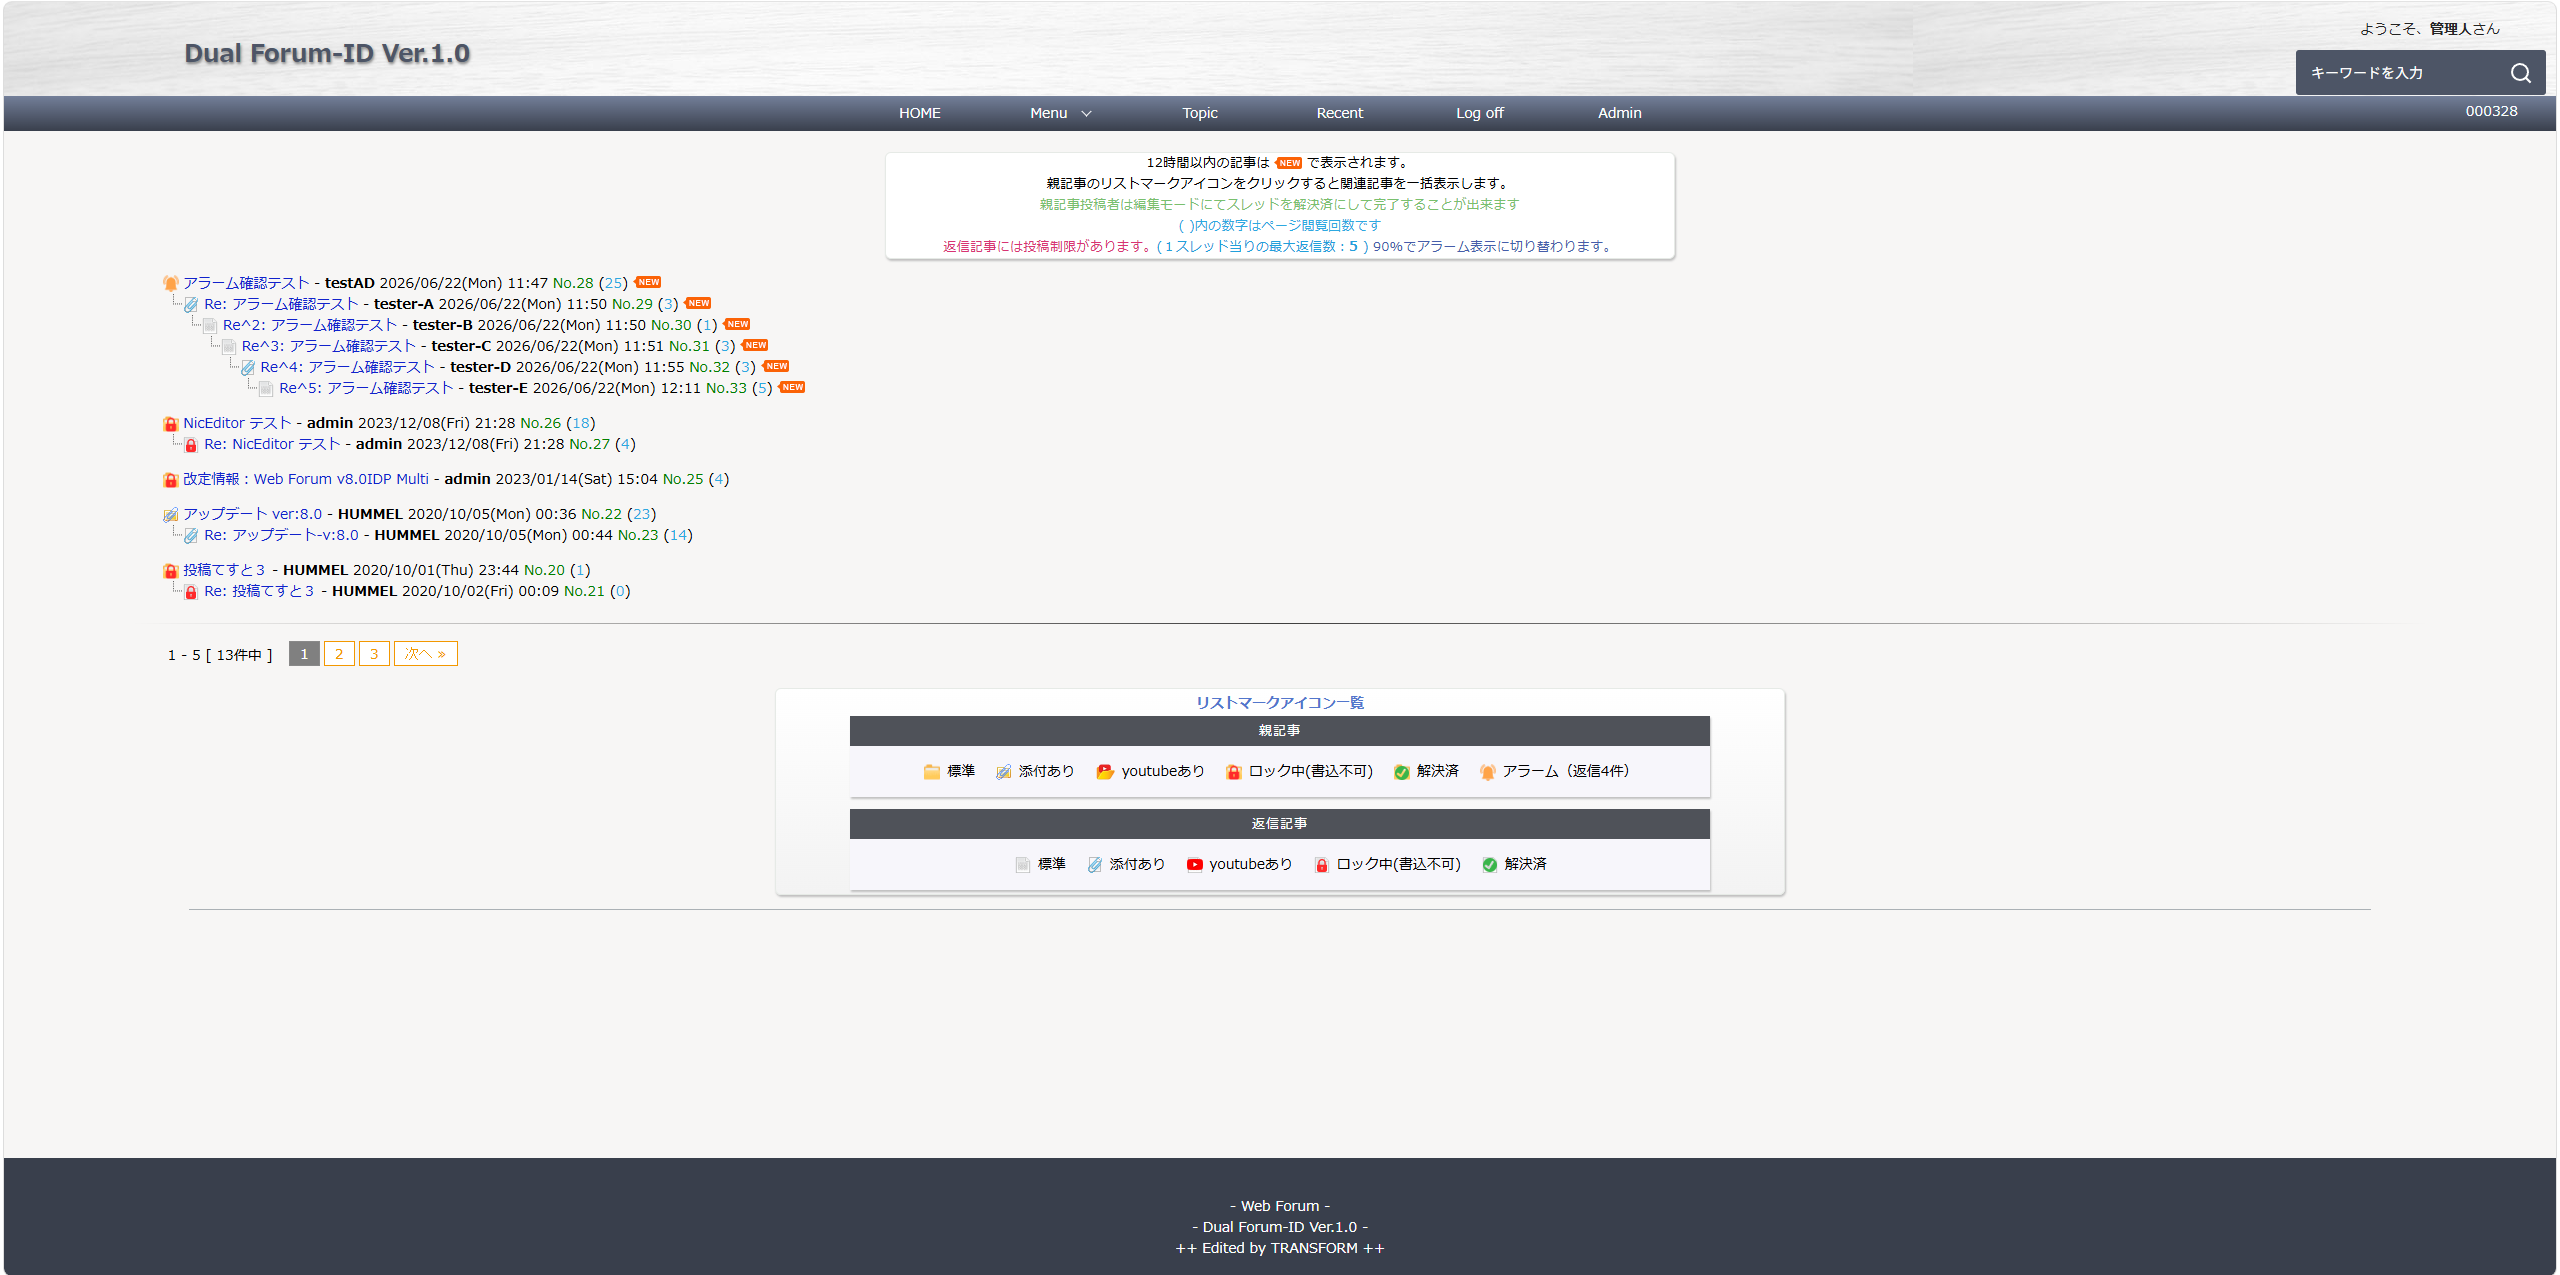
Task: Go to page 2
Action: click(339, 654)
